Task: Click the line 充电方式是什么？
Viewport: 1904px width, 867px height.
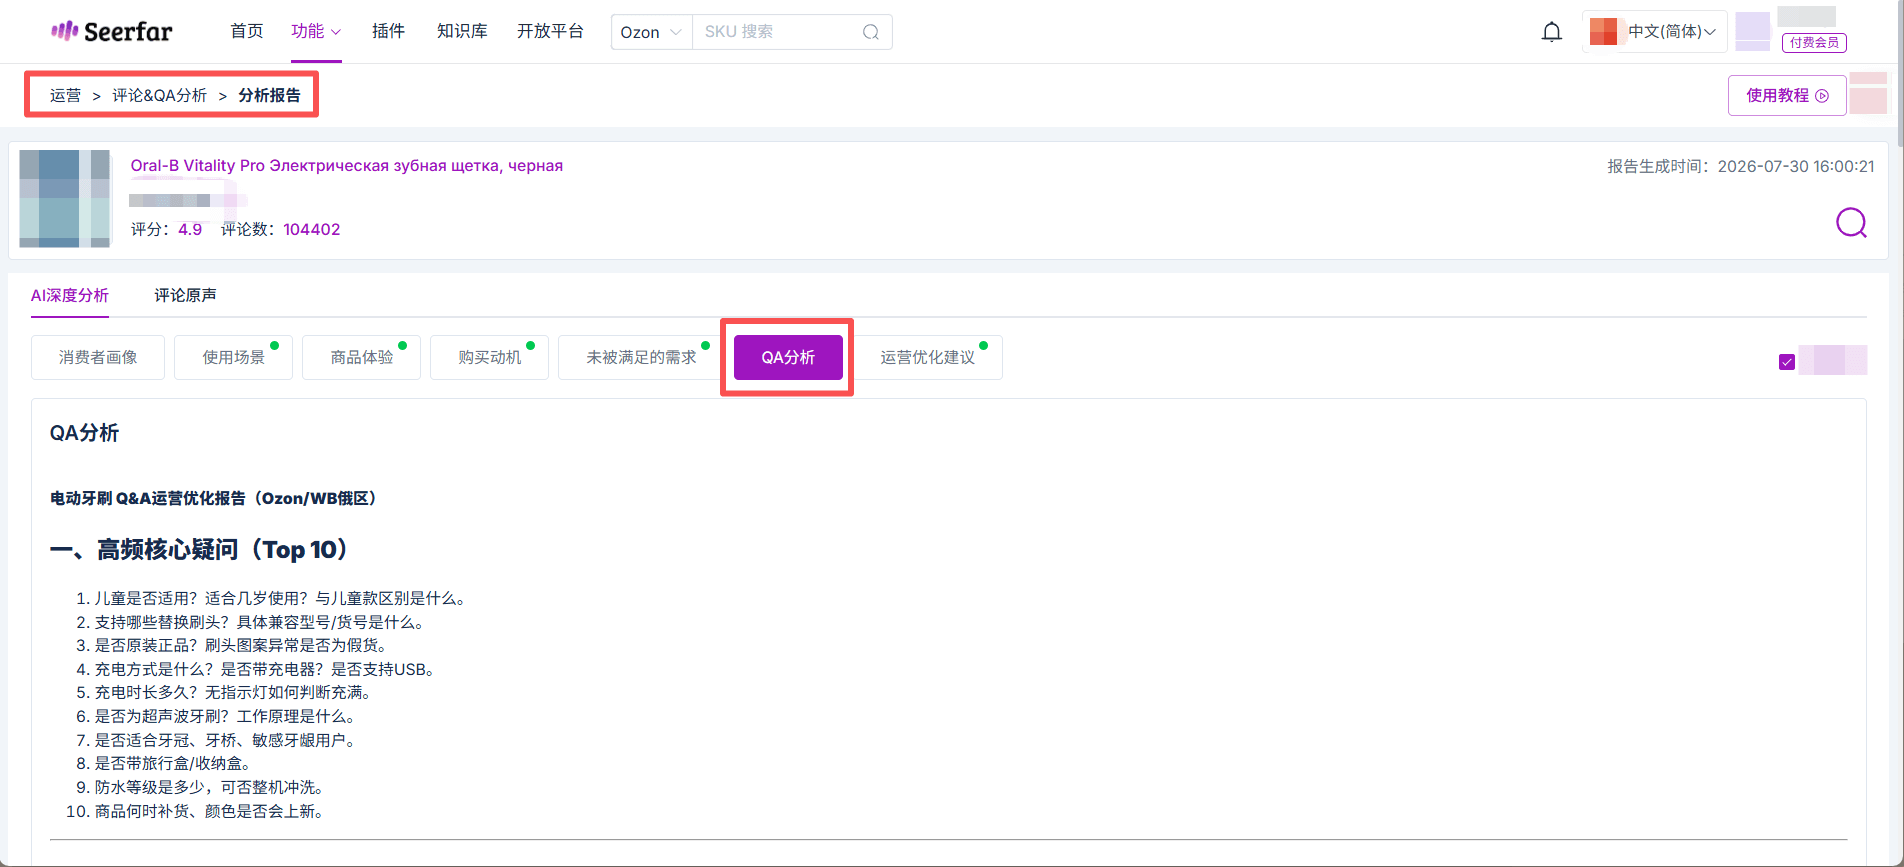Action: click(268, 670)
